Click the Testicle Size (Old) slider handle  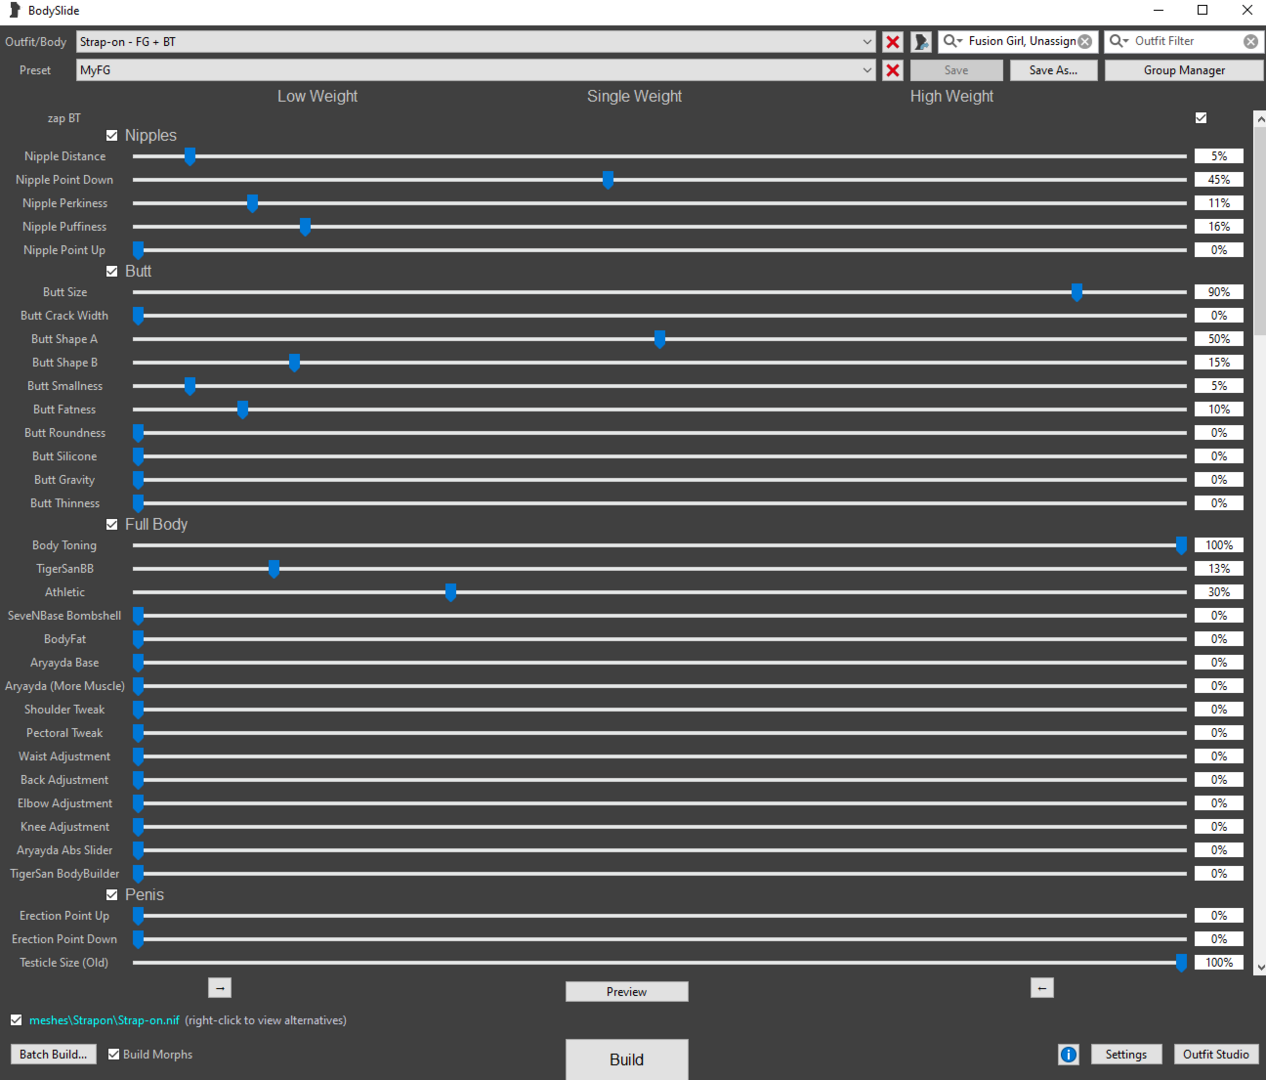(x=1181, y=963)
